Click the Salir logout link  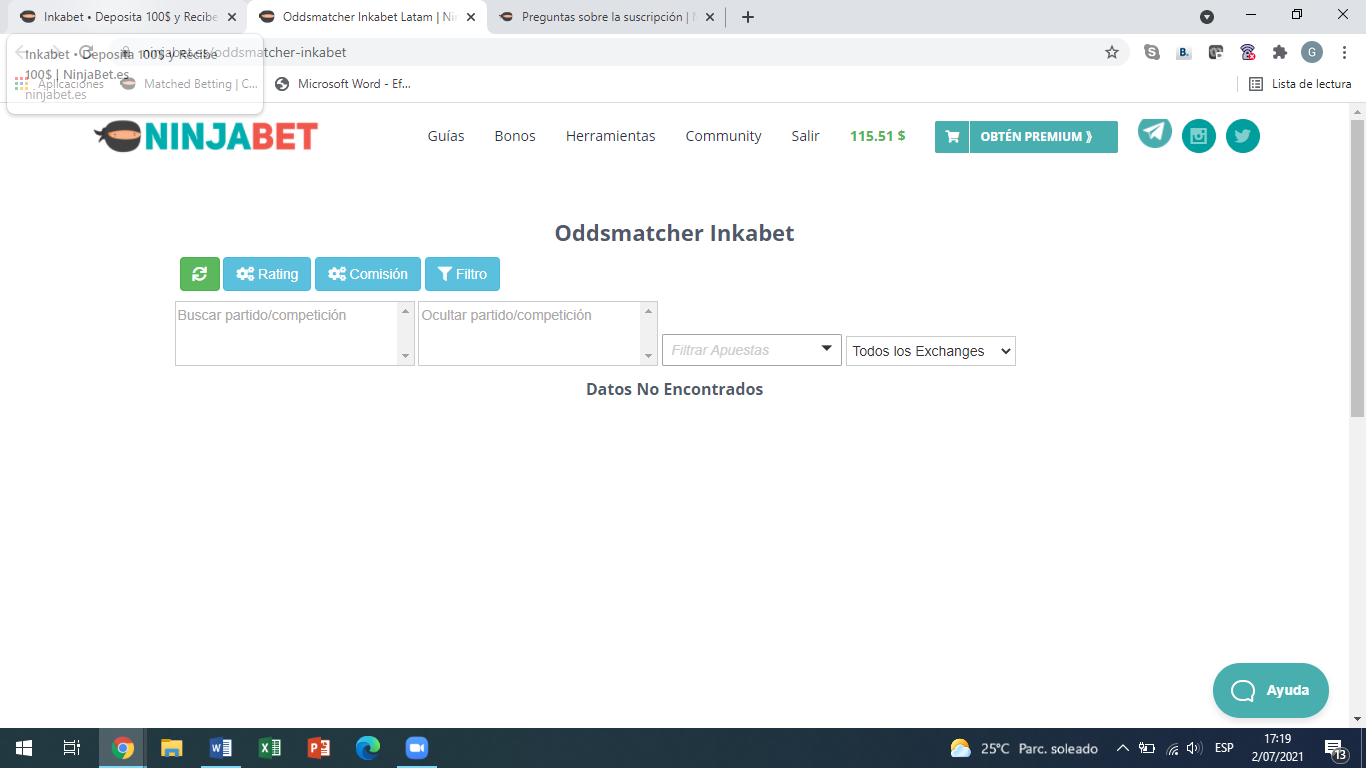[x=805, y=136]
